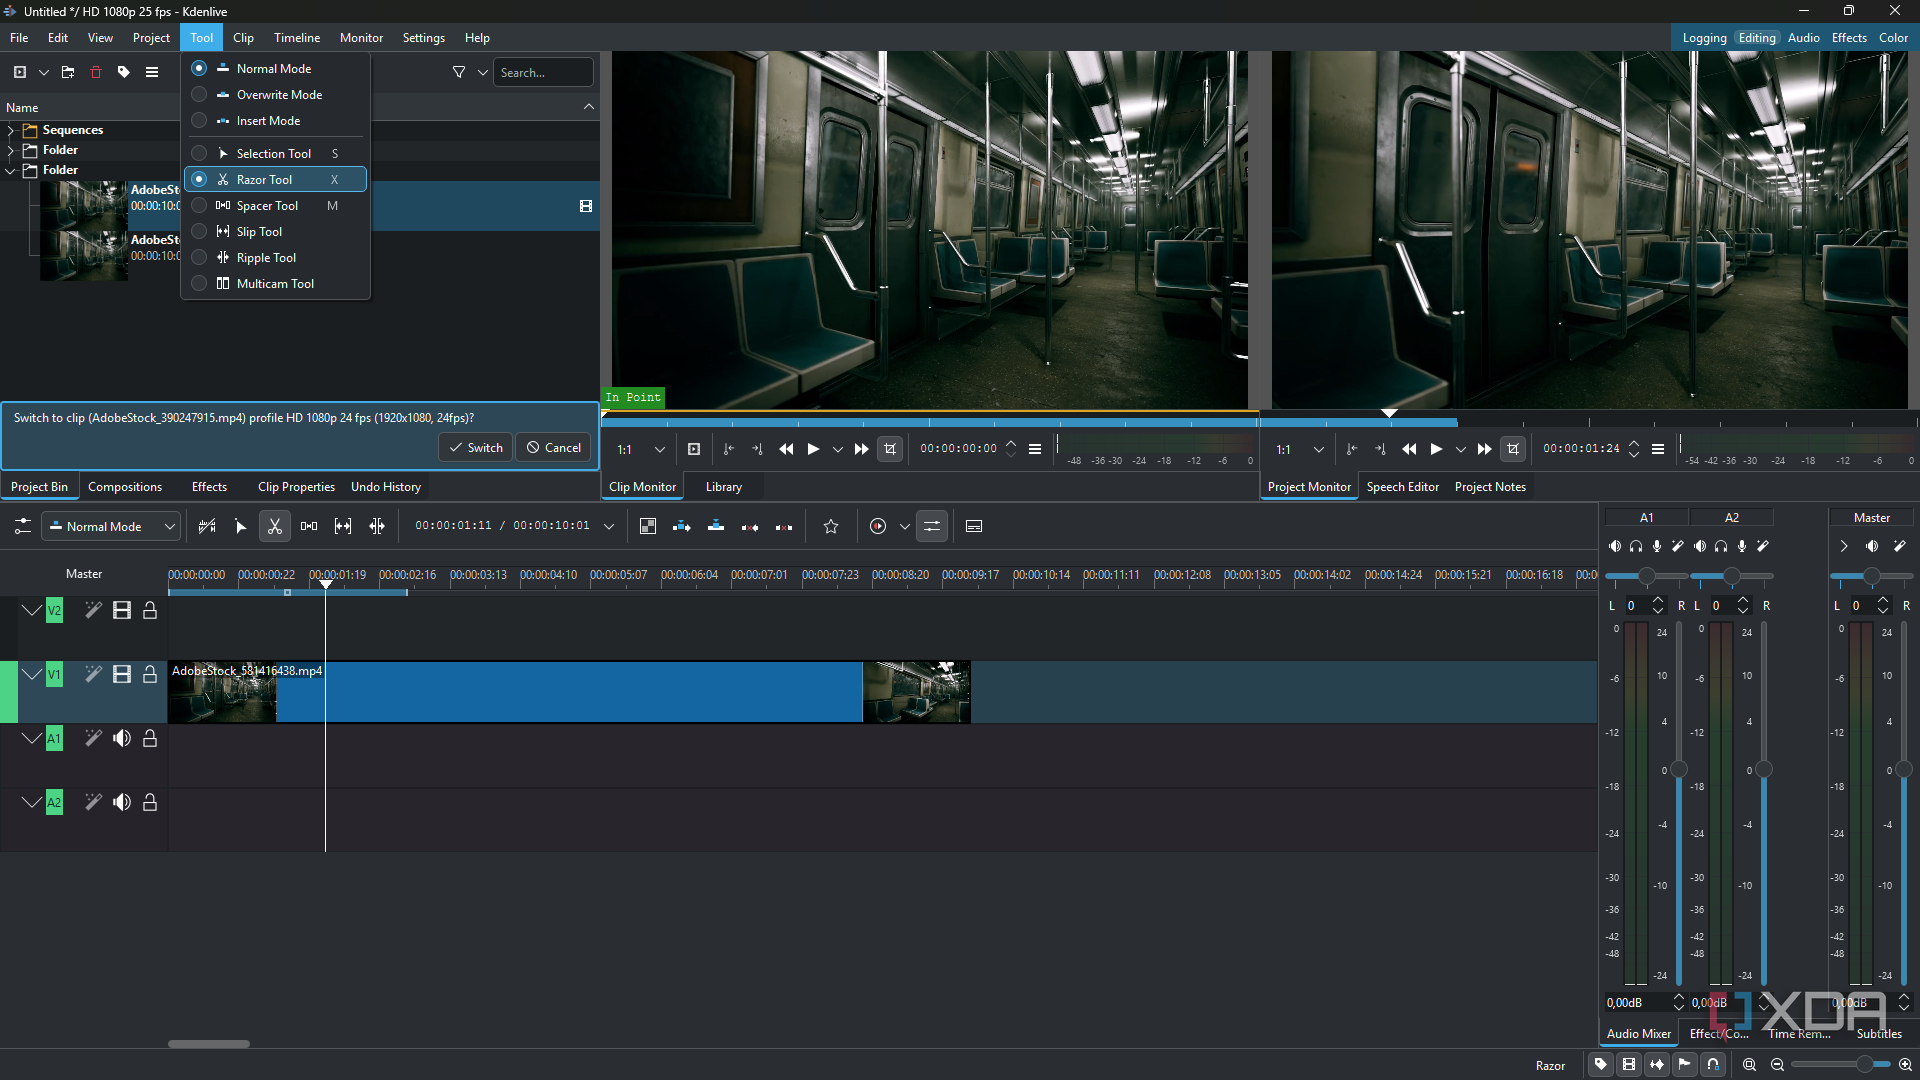Adjust the Master balance slider in Audio Mixer
This screenshot has width=1920, height=1080.
(x=1871, y=576)
